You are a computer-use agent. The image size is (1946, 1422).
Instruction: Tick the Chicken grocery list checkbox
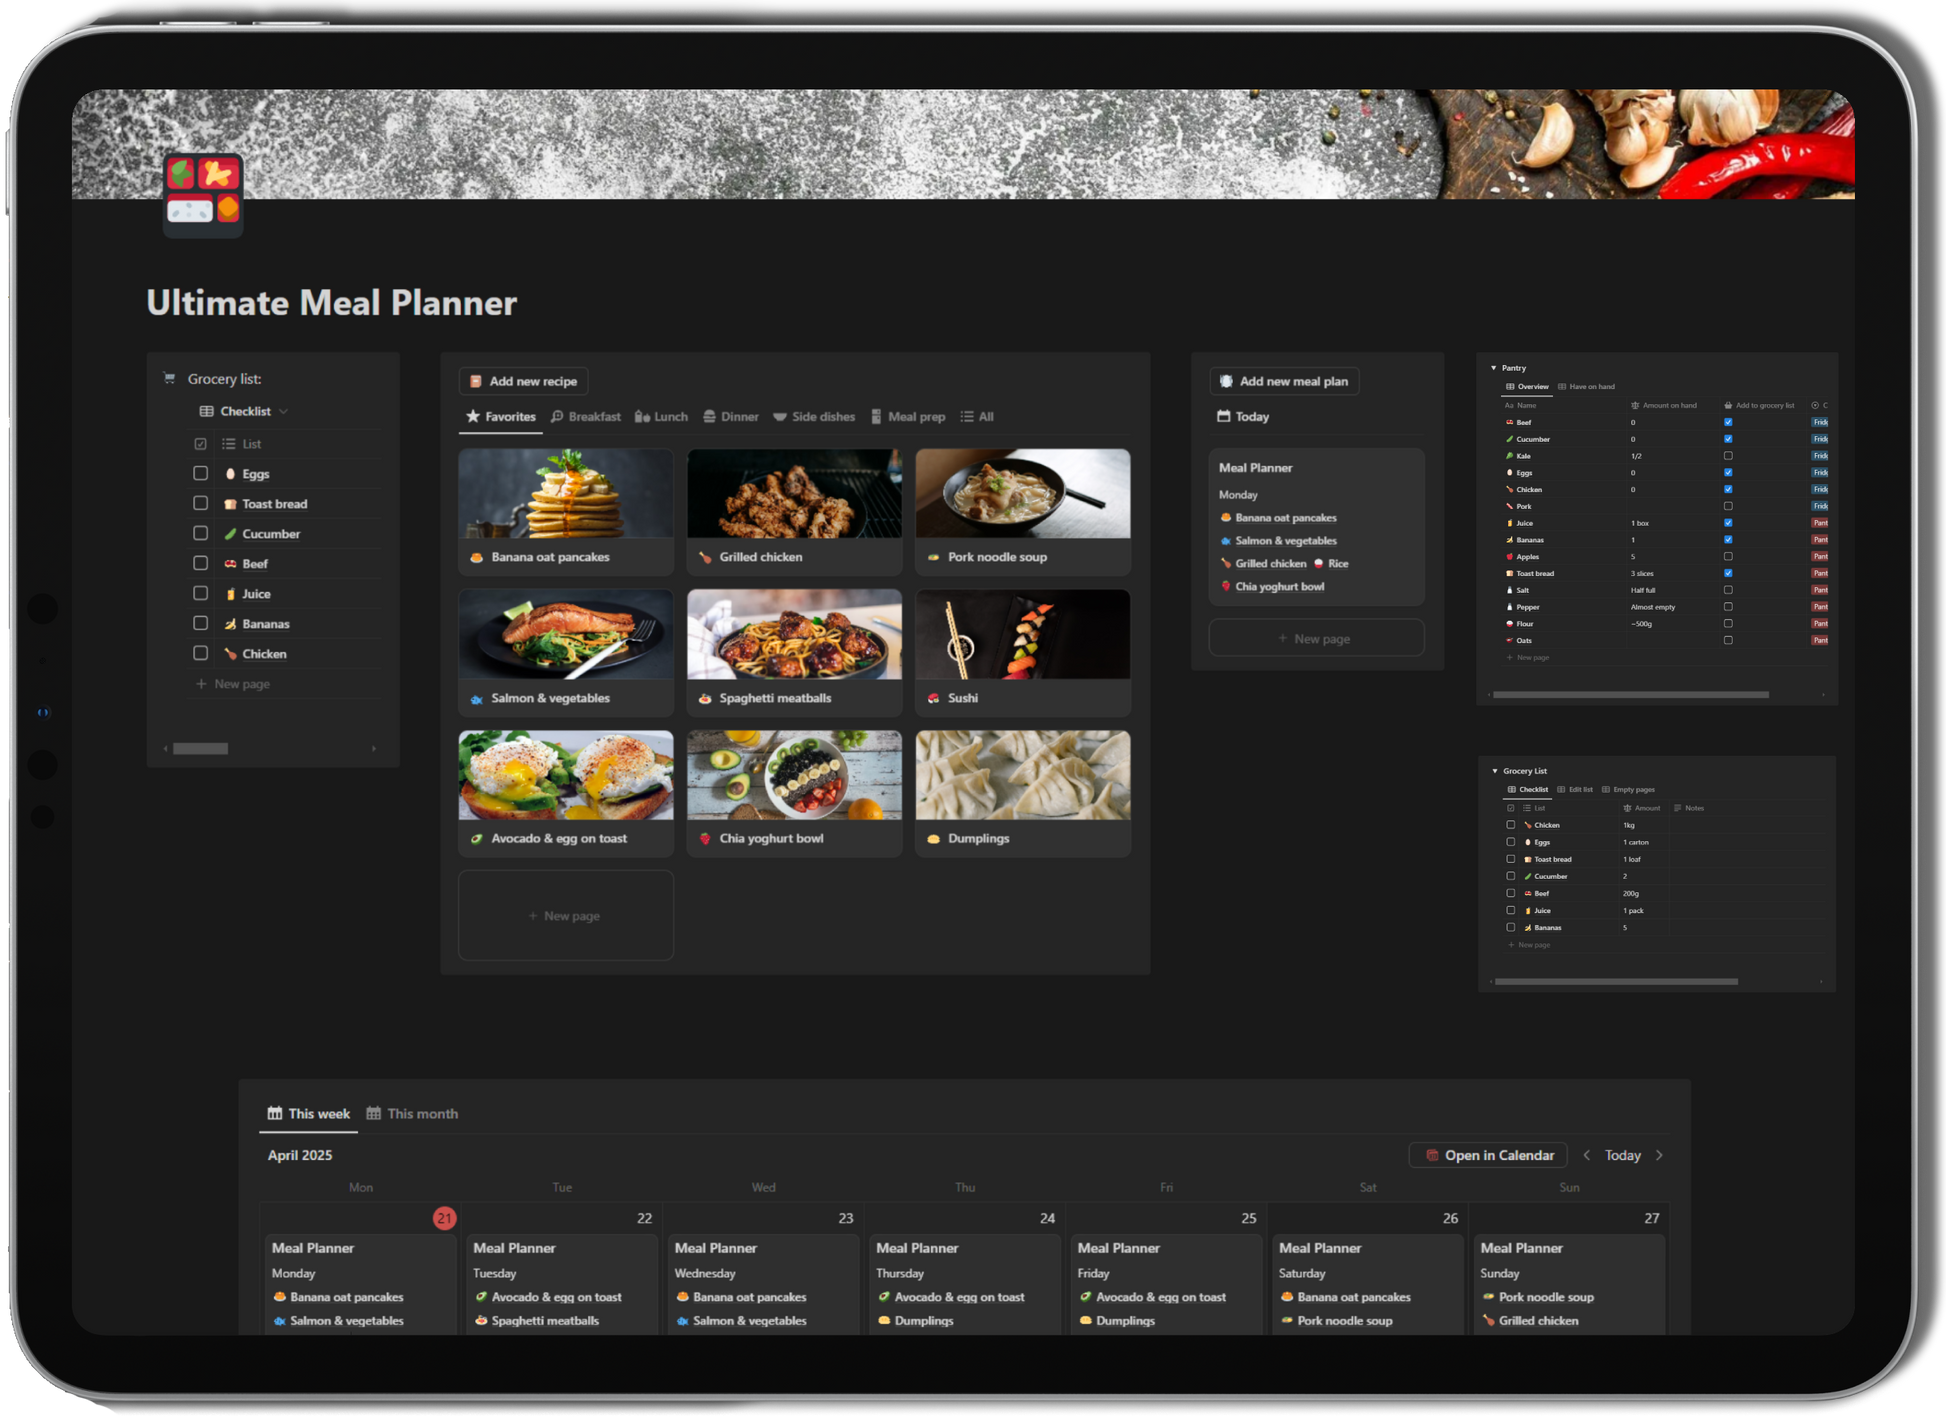coord(201,653)
